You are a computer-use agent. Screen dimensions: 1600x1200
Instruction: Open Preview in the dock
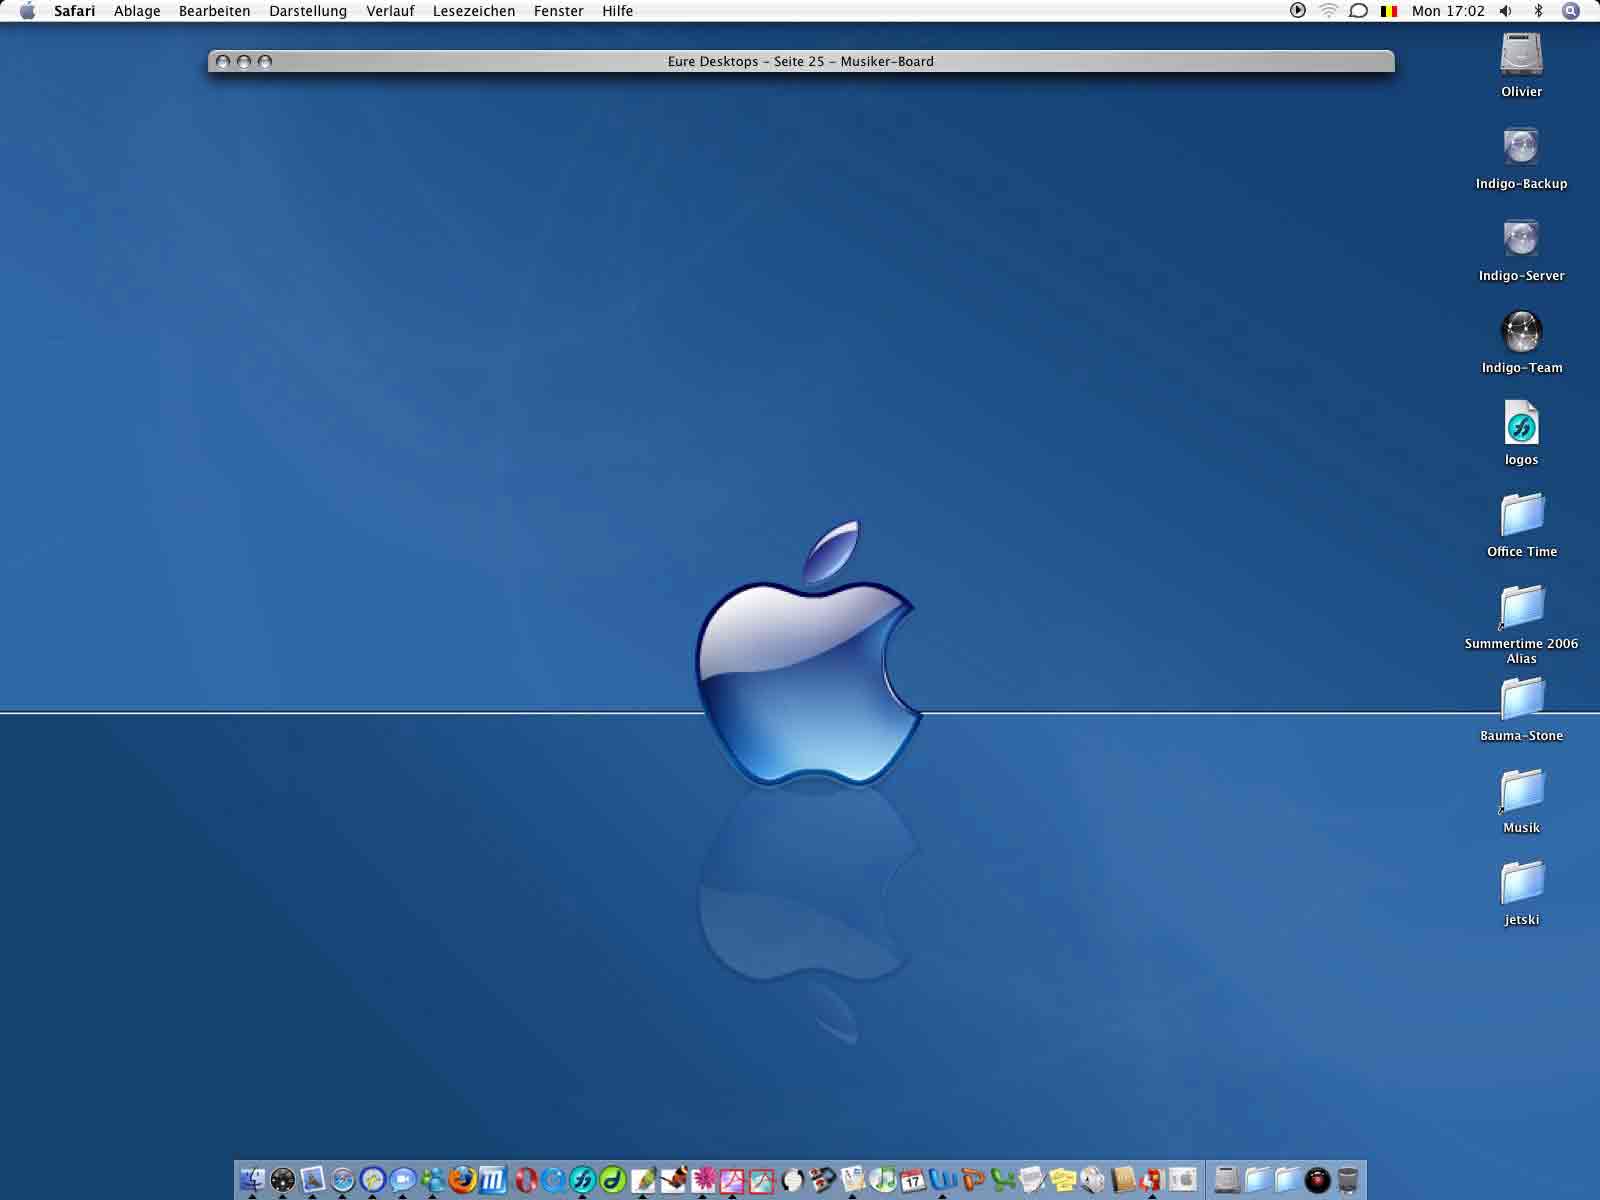(x=313, y=1180)
